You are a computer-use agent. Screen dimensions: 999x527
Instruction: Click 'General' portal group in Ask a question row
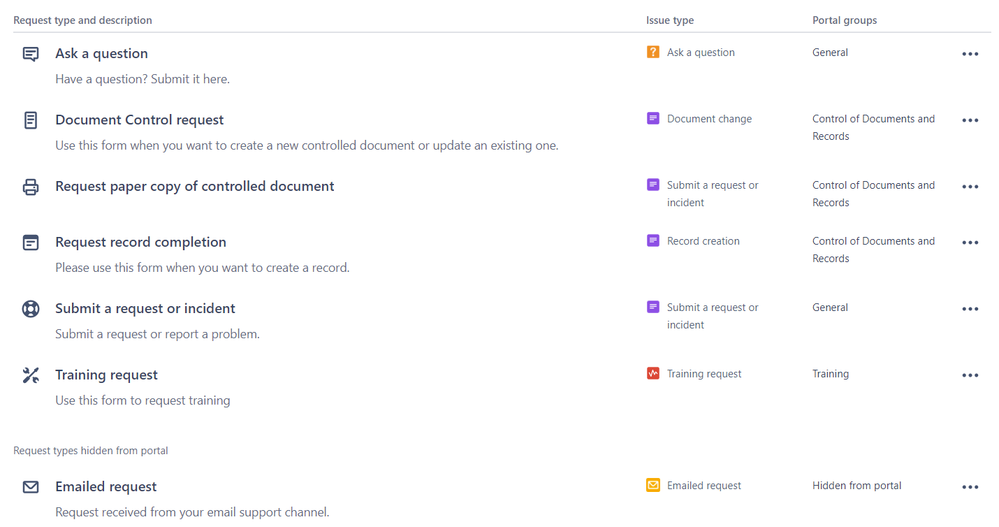coord(830,52)
